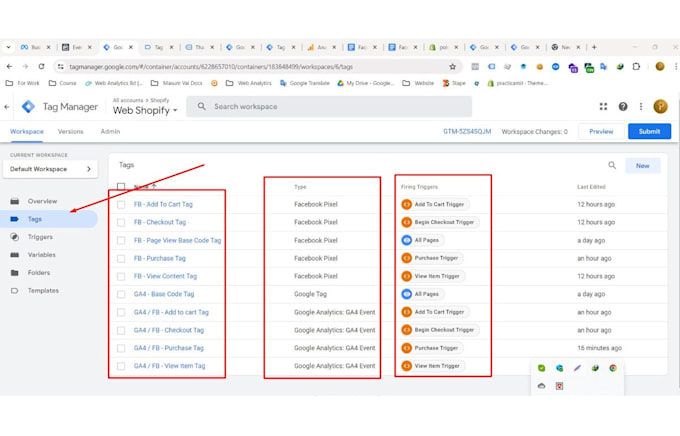Viewport: 680px width, 436px height.
Task: Open the GA4 / FB - Checkout Tag link
Action: (x=169, y=330)
